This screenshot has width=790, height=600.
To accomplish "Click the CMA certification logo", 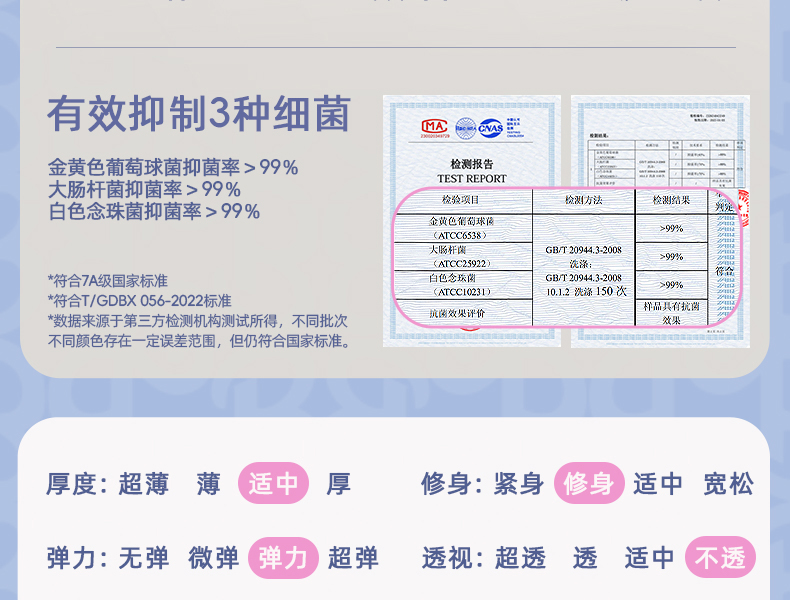I will point(434,127).
